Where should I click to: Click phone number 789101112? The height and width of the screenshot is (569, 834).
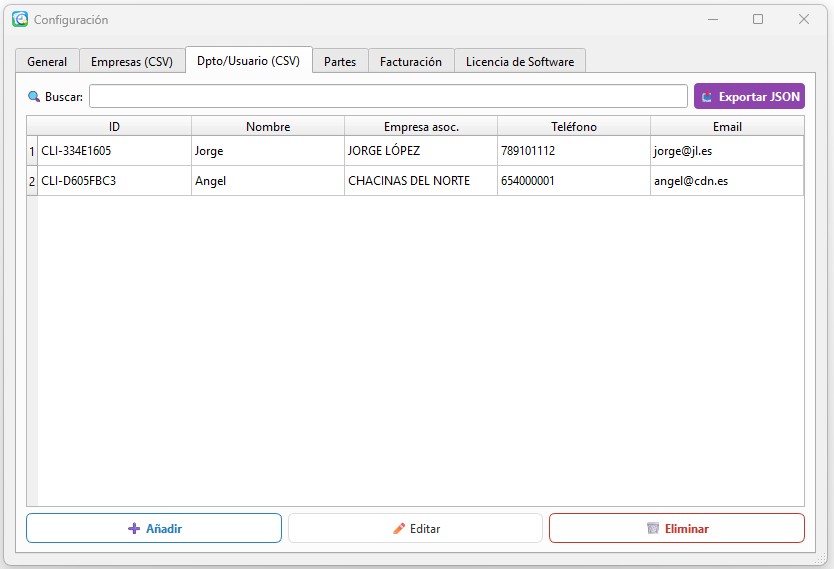click(x=574, y=151)
